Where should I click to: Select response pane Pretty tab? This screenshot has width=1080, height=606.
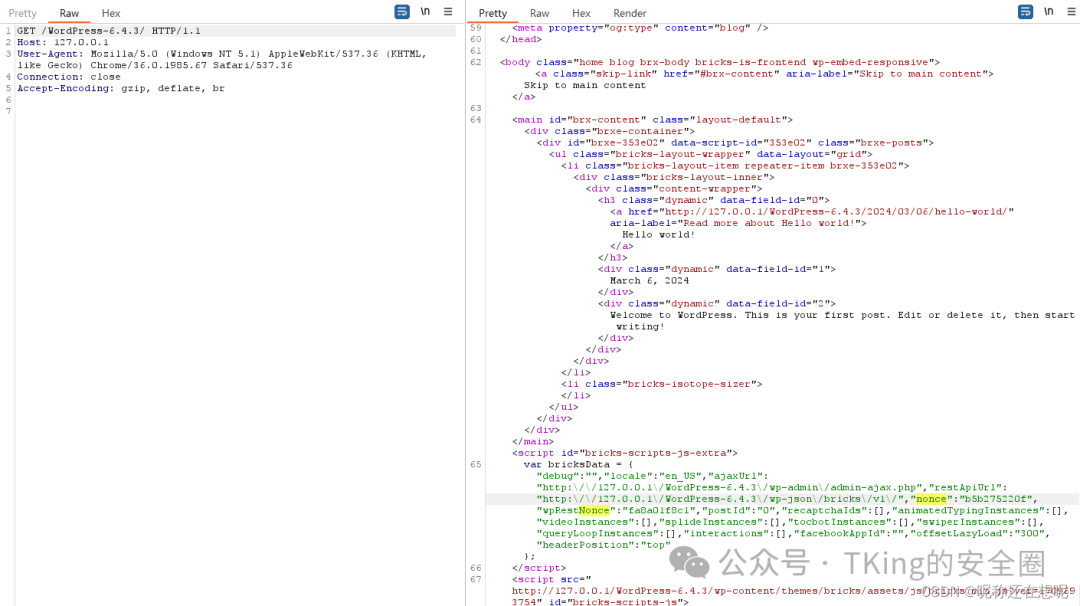(492, 13)
